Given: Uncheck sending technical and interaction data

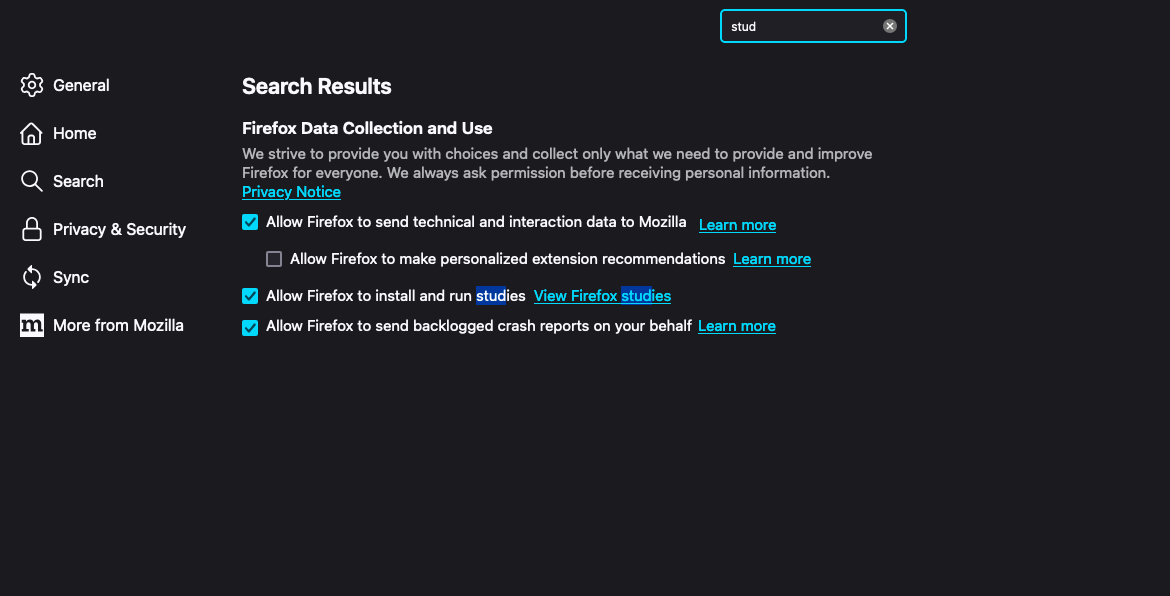Looking at the screenshot, I should pyautogui.click(x=250, y=222).
